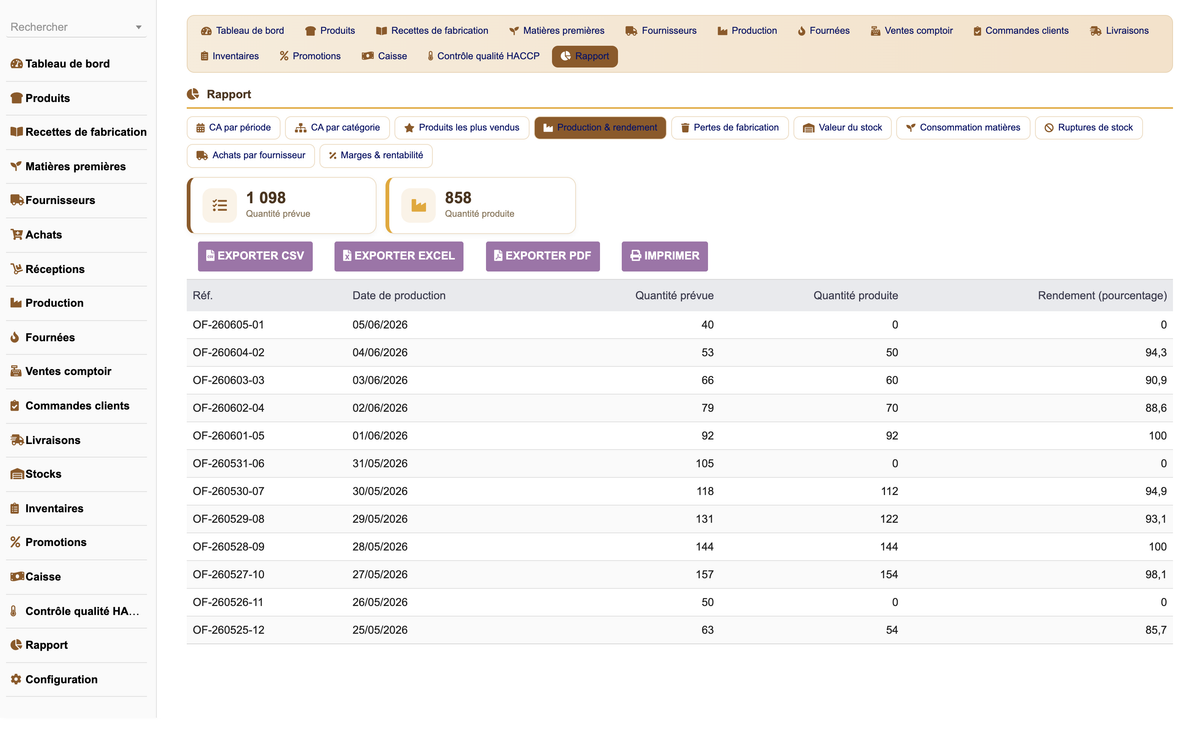Screen dimensions: 1200x741
Task: Open Produits in top navigation
Action: tap(330, 31)
